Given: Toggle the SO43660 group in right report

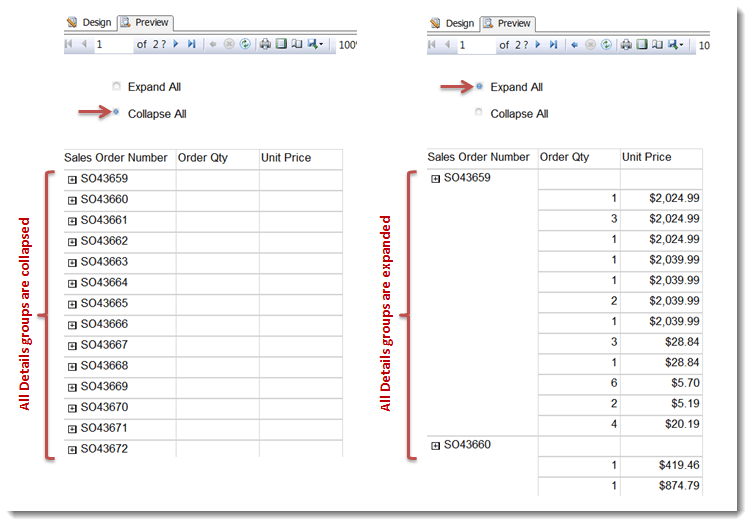Looking at the screenshot, I should [x=435, y=445].
